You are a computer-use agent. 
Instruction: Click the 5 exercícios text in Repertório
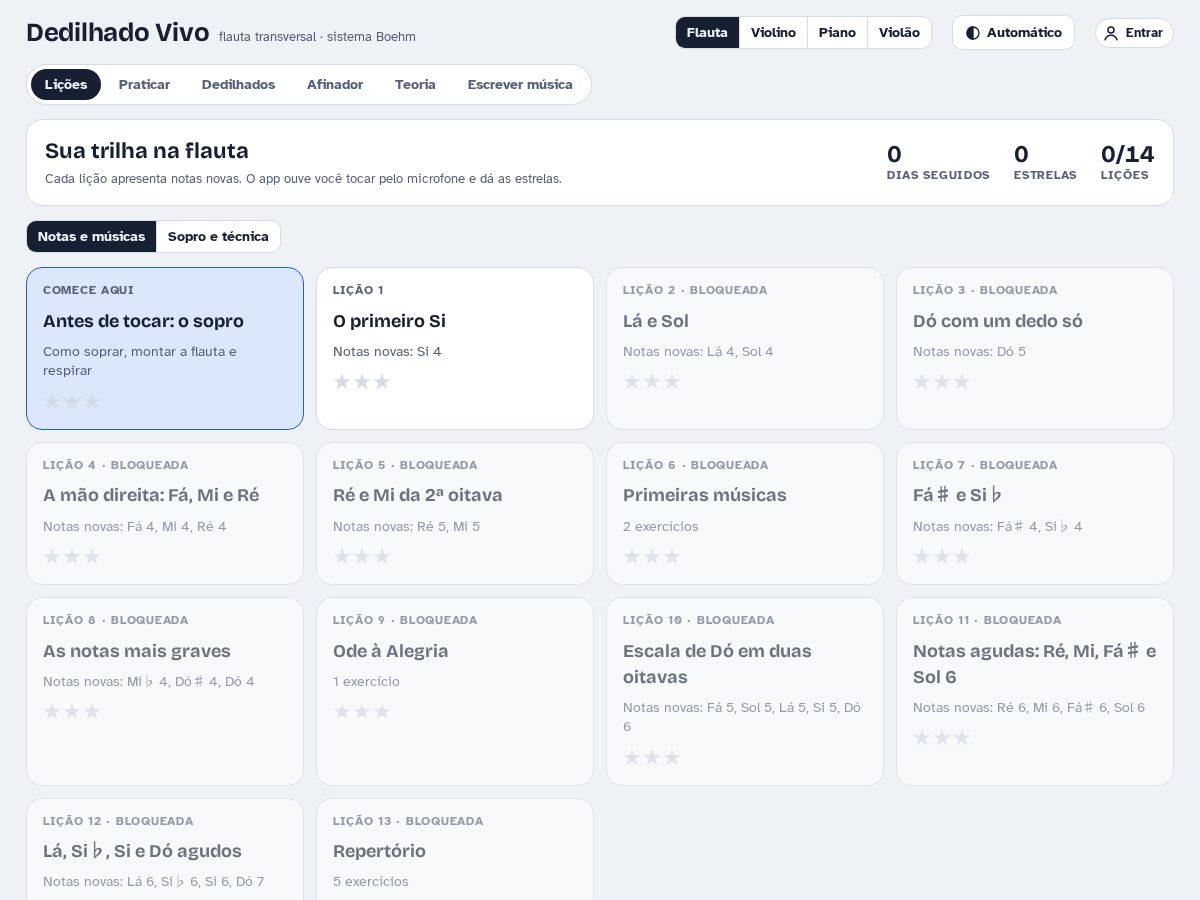(x=371, y=881)
